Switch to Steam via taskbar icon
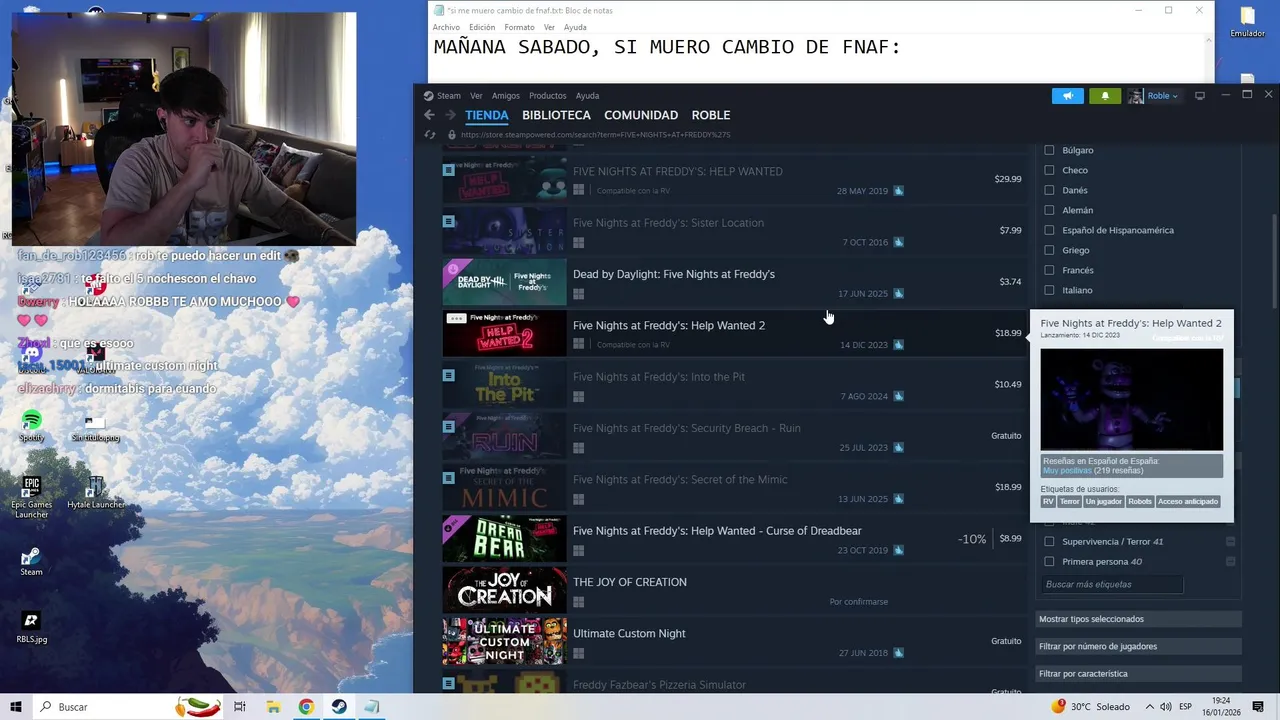The height and width of the screenshot is (720, 1280). tap(339, 707)
